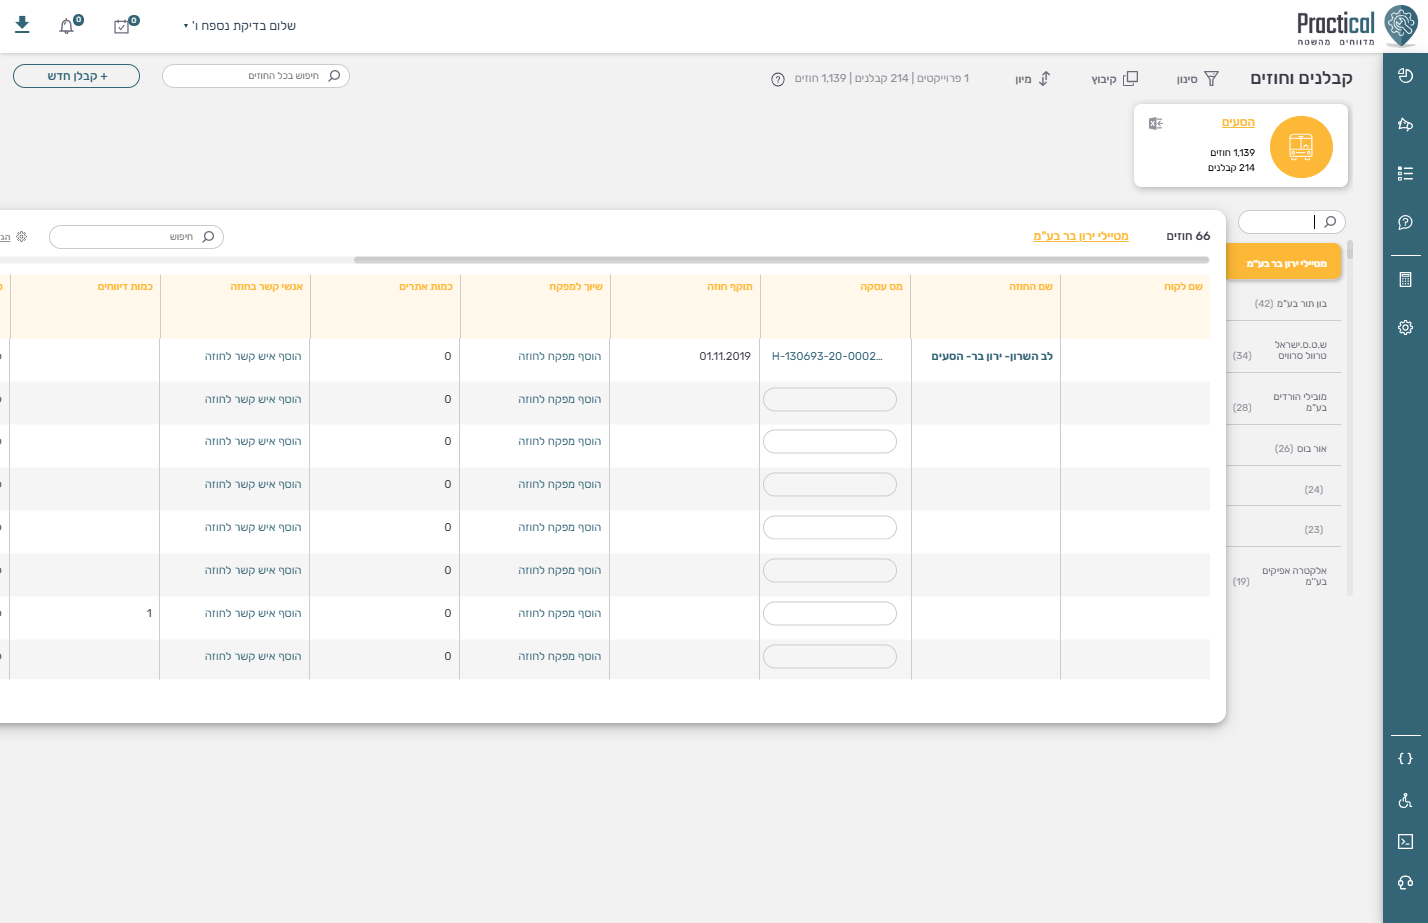Click the קבלנים וחוזים page title

(x=1301, y=78)
